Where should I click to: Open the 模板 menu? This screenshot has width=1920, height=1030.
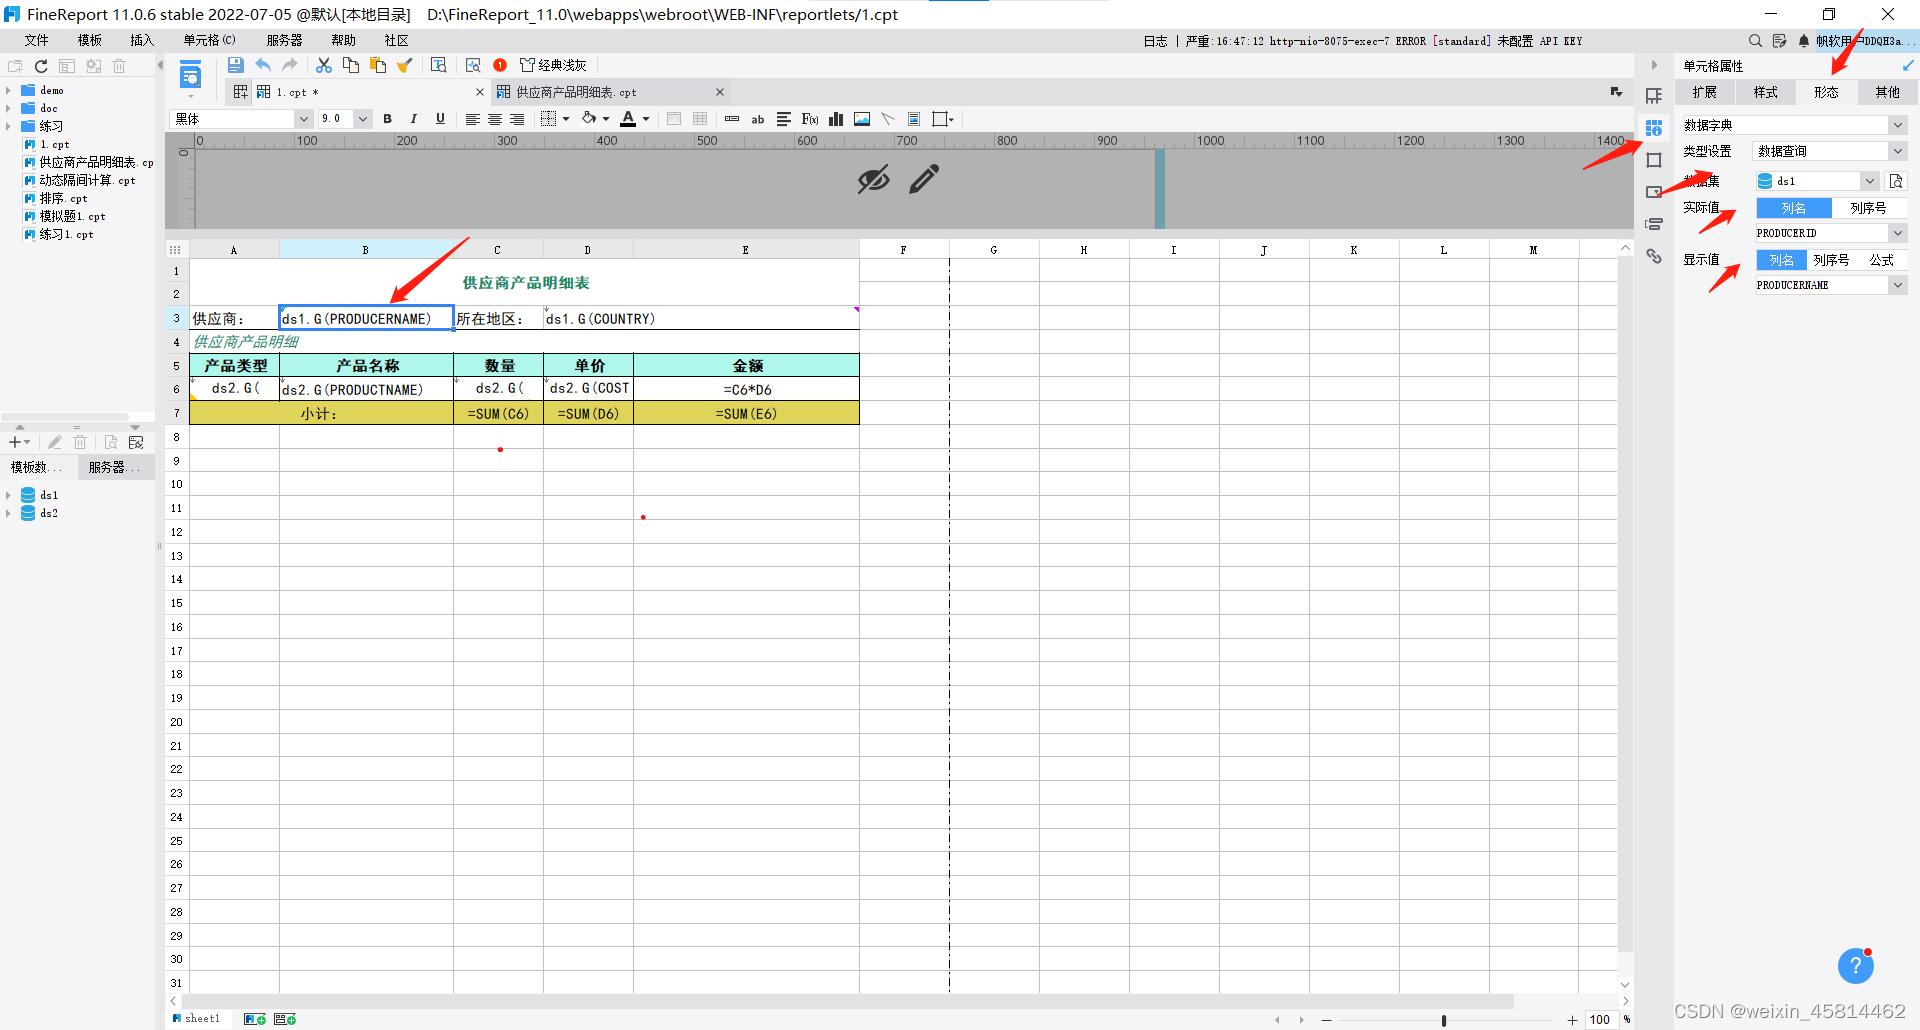tap(90, 40)
